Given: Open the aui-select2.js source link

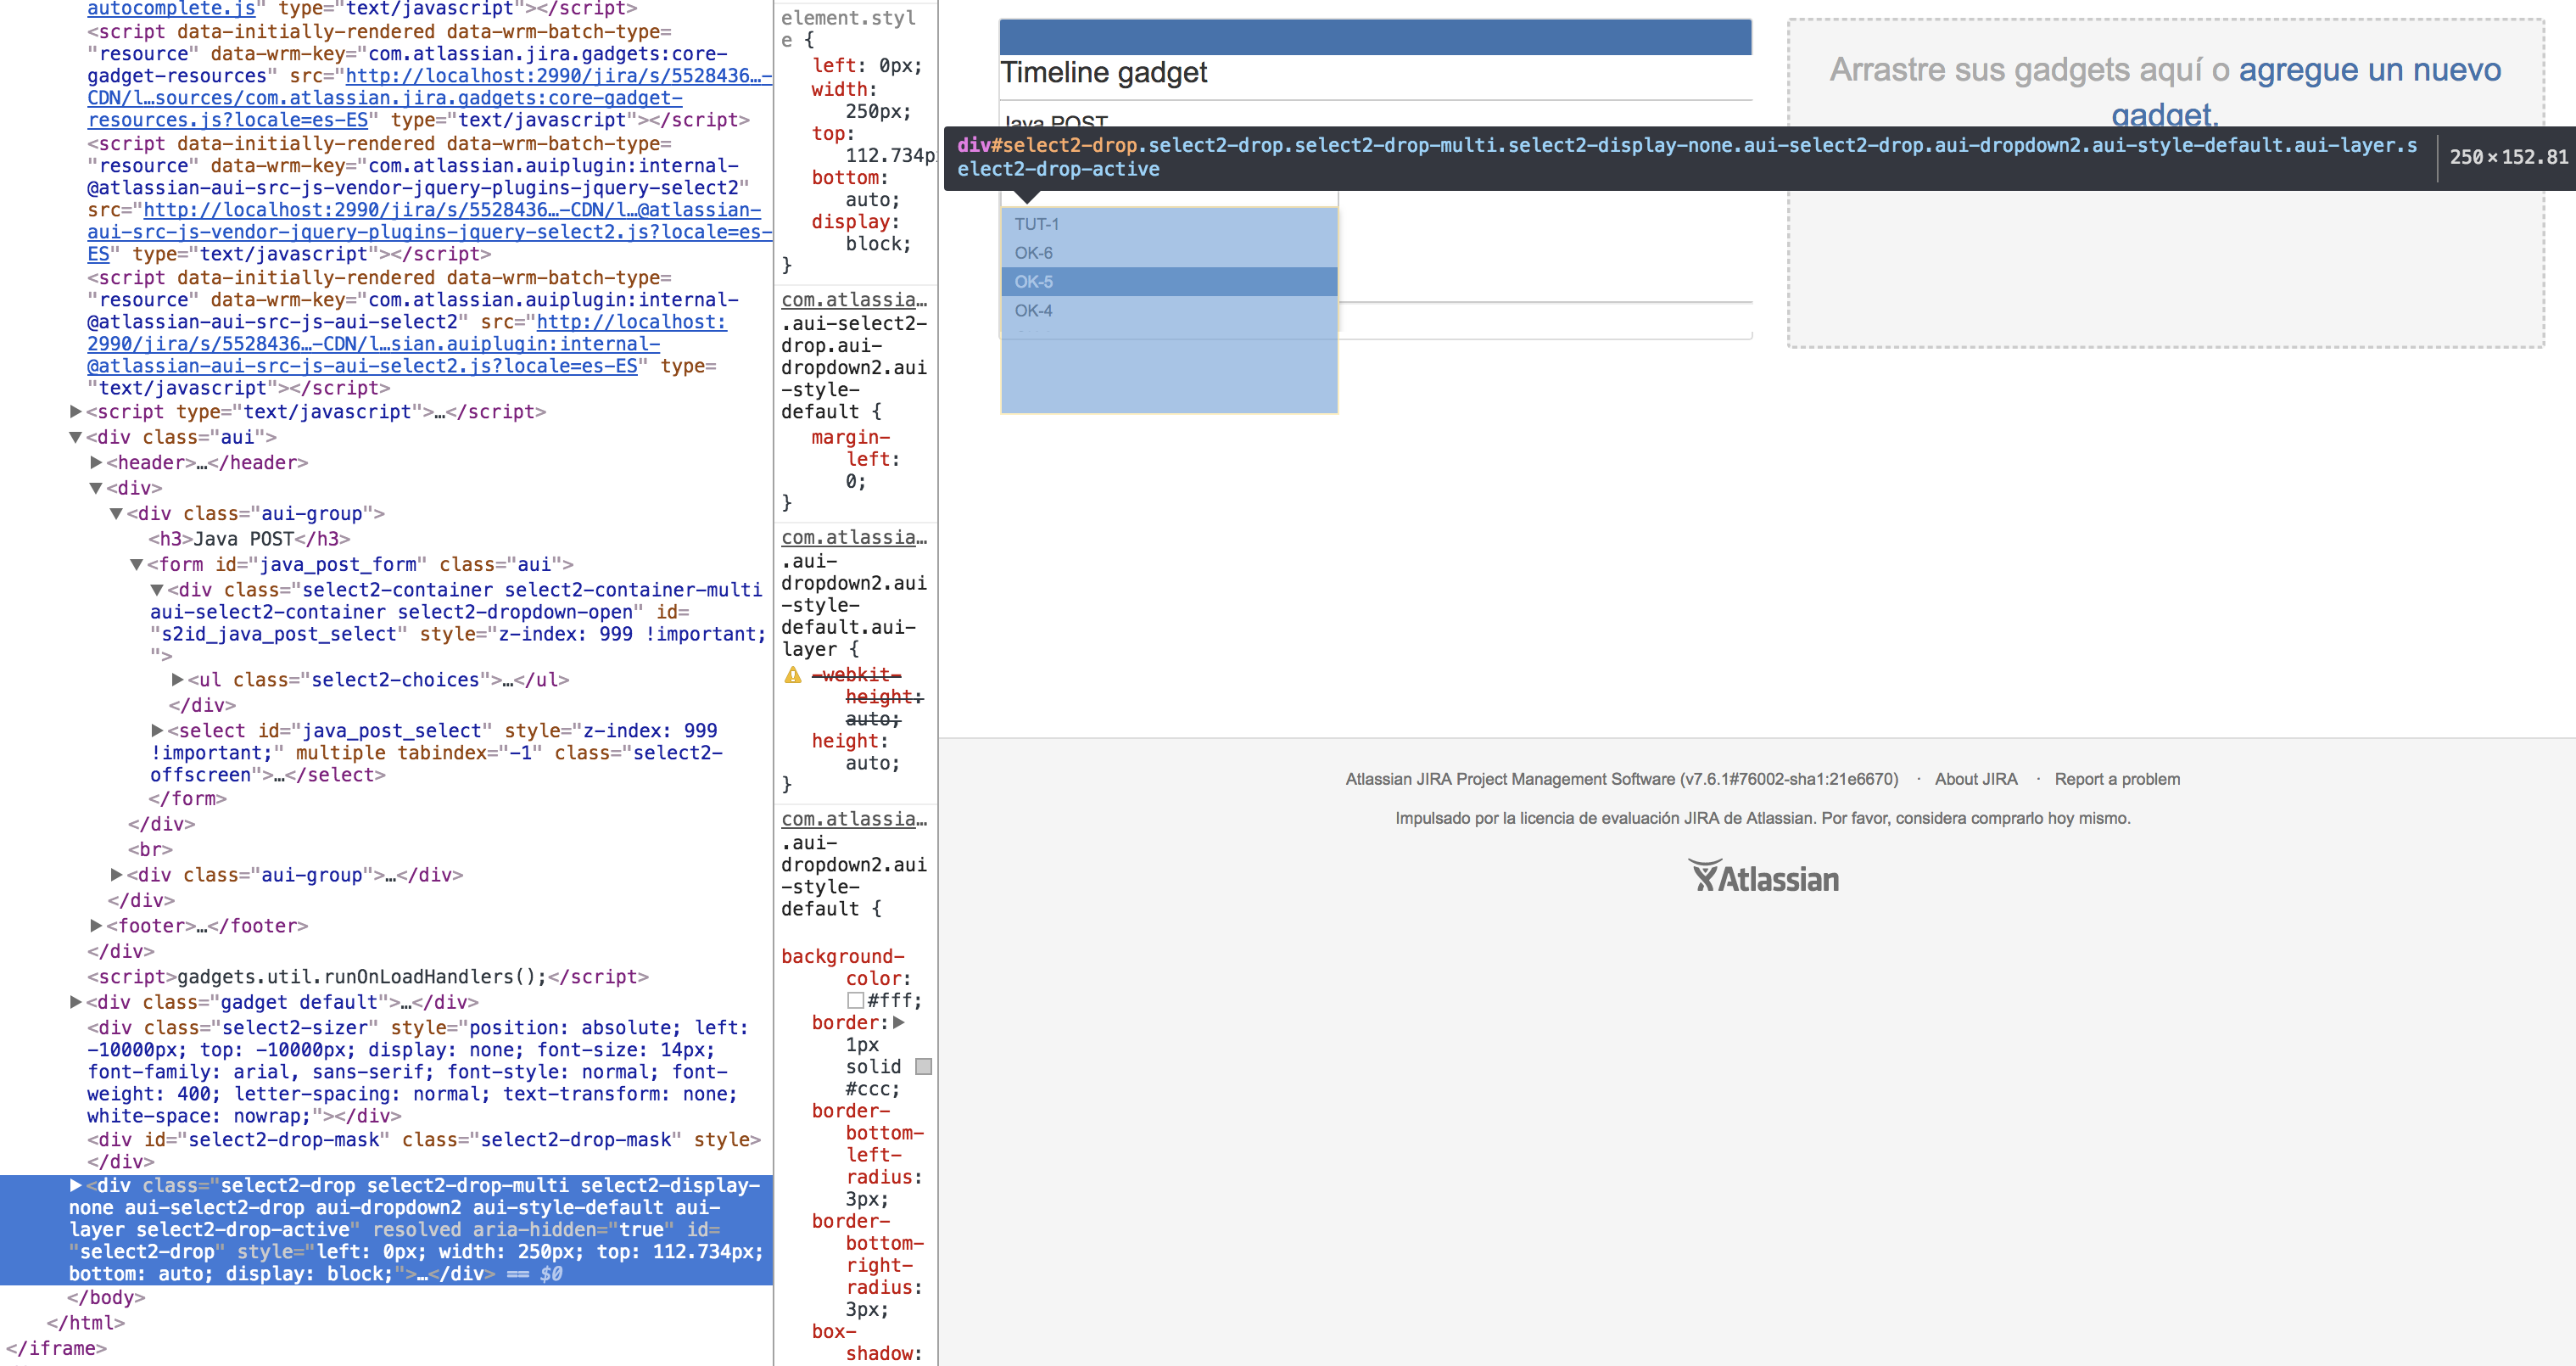Looking at the screenshot, I should [407, 343].
